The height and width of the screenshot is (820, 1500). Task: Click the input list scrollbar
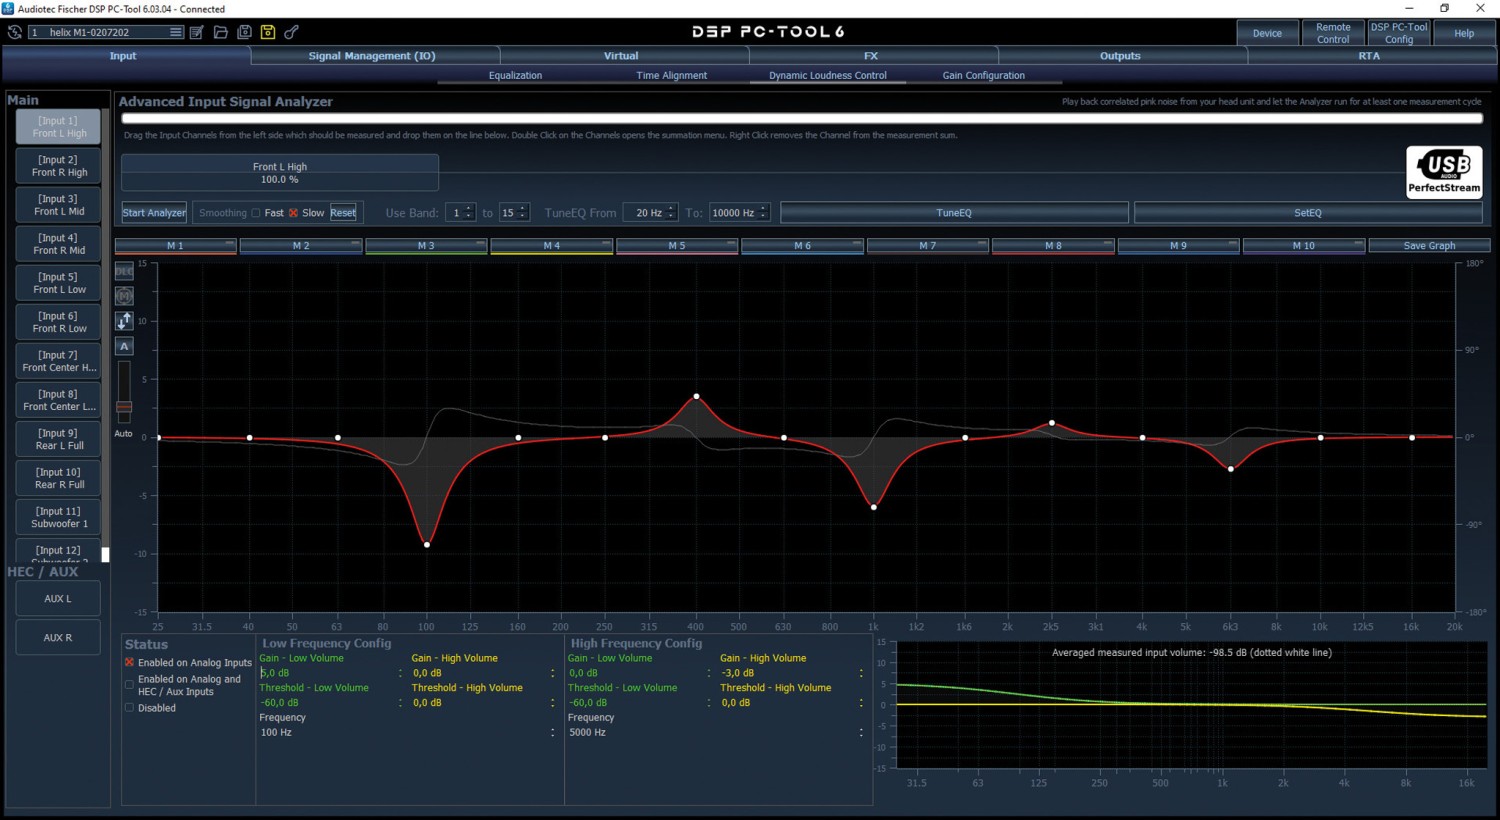click(x=105, y=554)
